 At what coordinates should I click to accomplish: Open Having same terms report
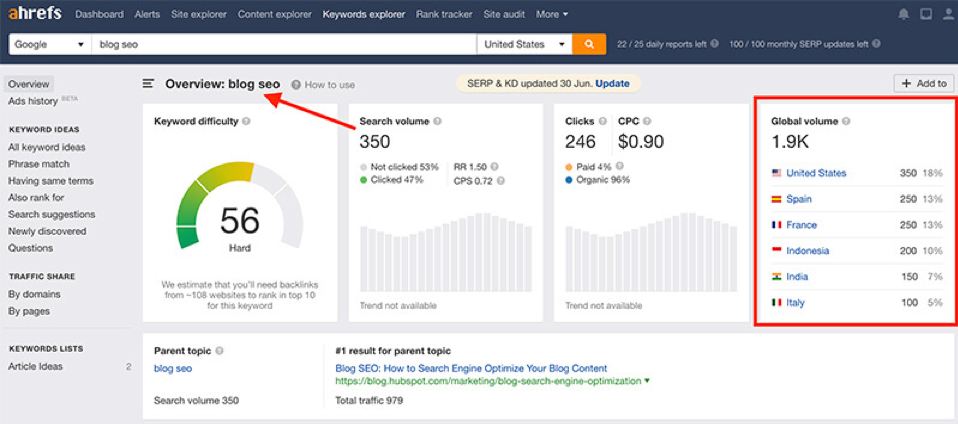pos(51,181)
